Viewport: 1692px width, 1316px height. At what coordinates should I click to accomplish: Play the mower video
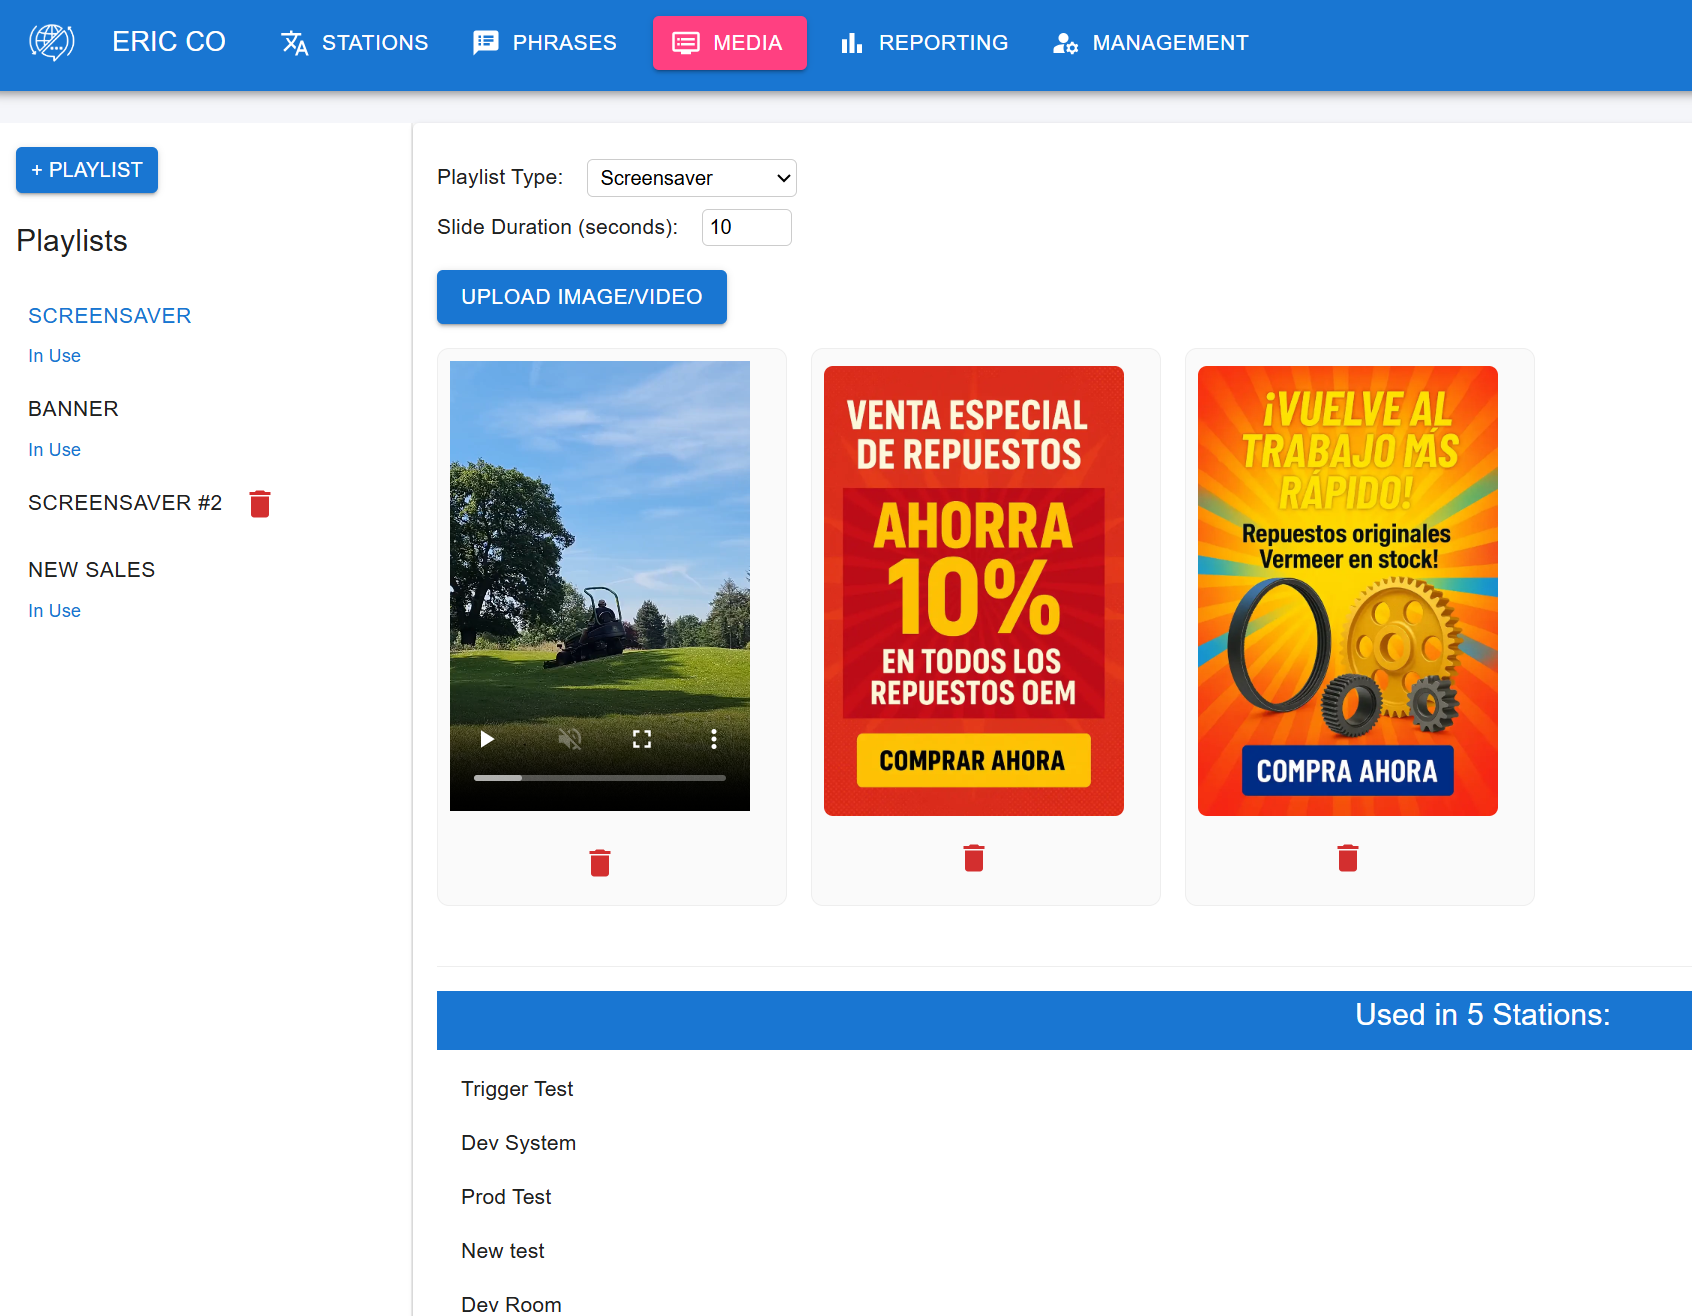[487, 738]
